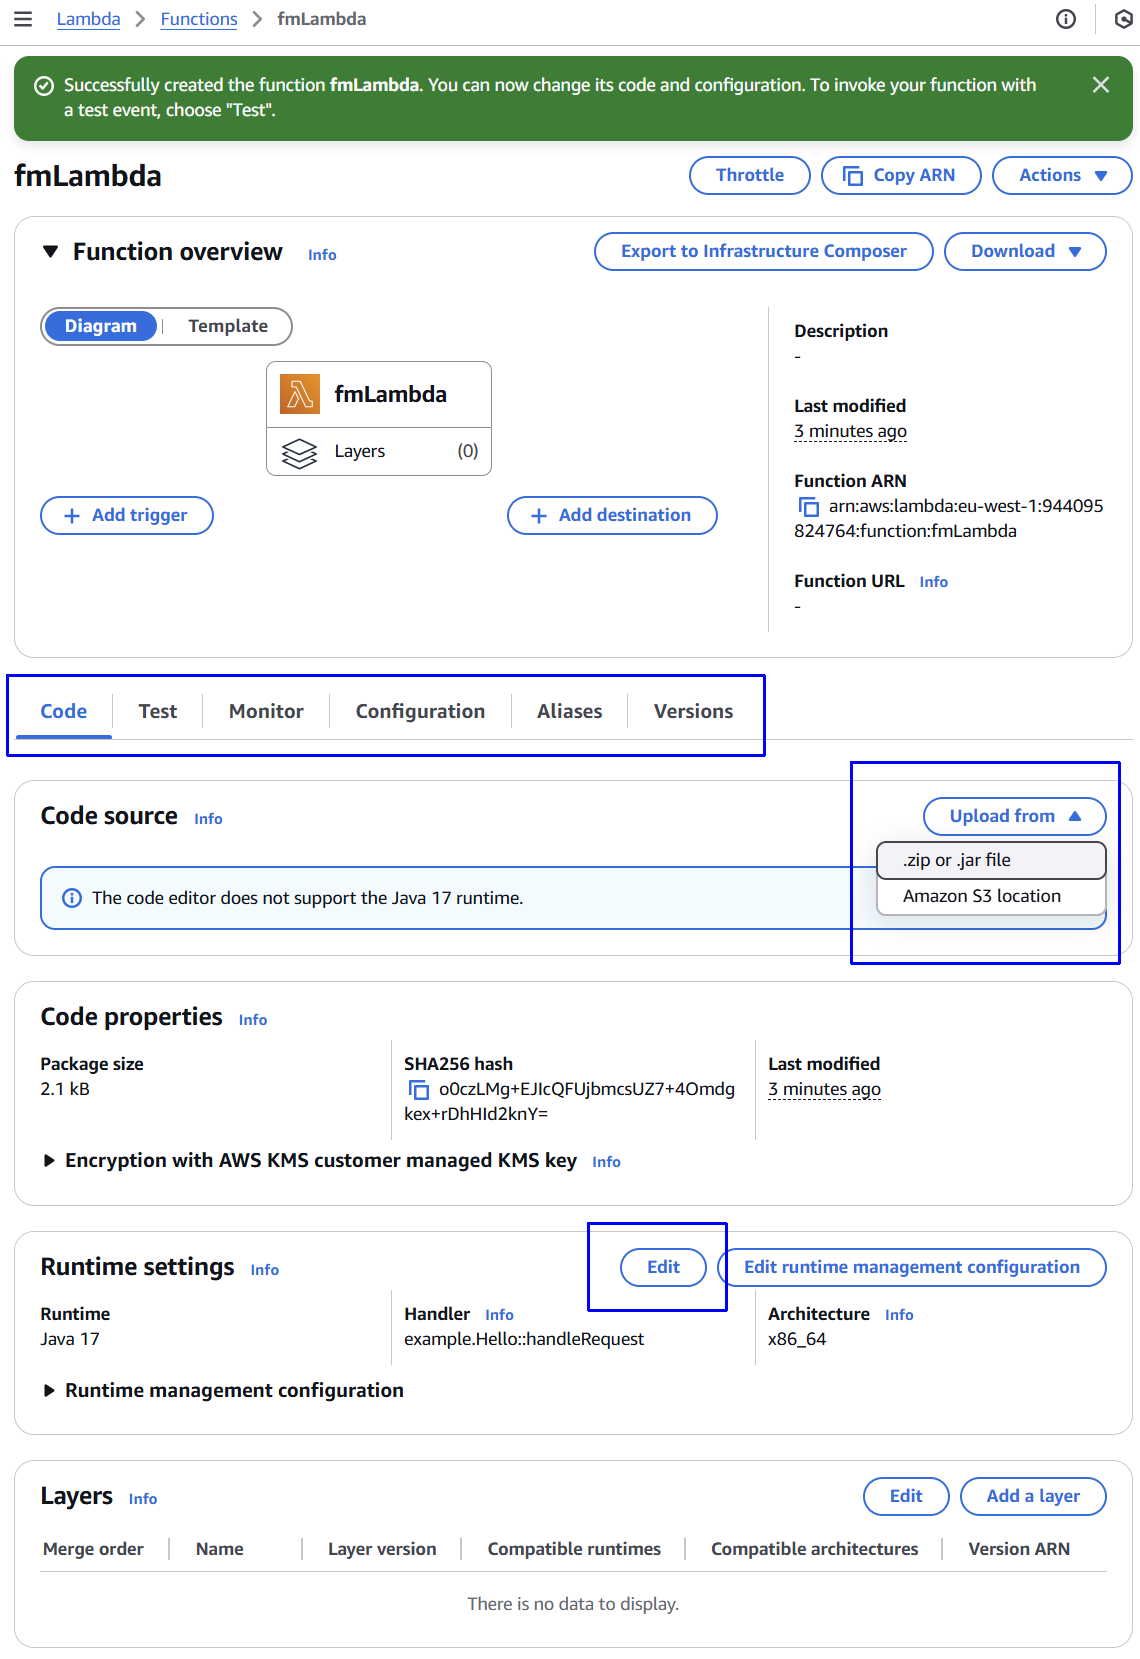Viewport: 1140px width, 1659px height.
Task: Open the Functions breadcrumb link
Action: [199, 19]
